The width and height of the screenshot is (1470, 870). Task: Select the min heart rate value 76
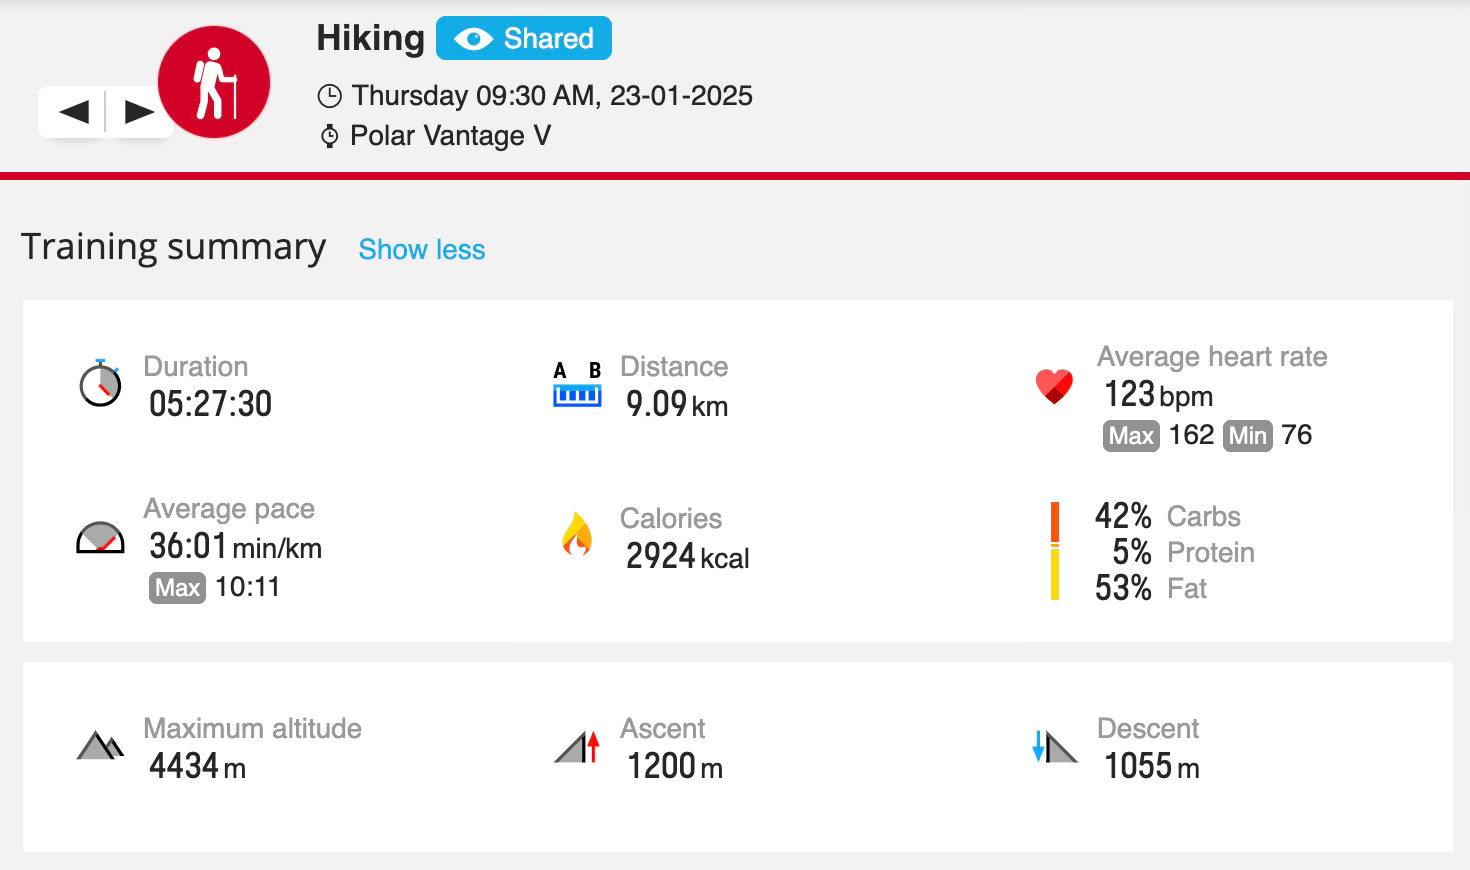pos(1296,435)
